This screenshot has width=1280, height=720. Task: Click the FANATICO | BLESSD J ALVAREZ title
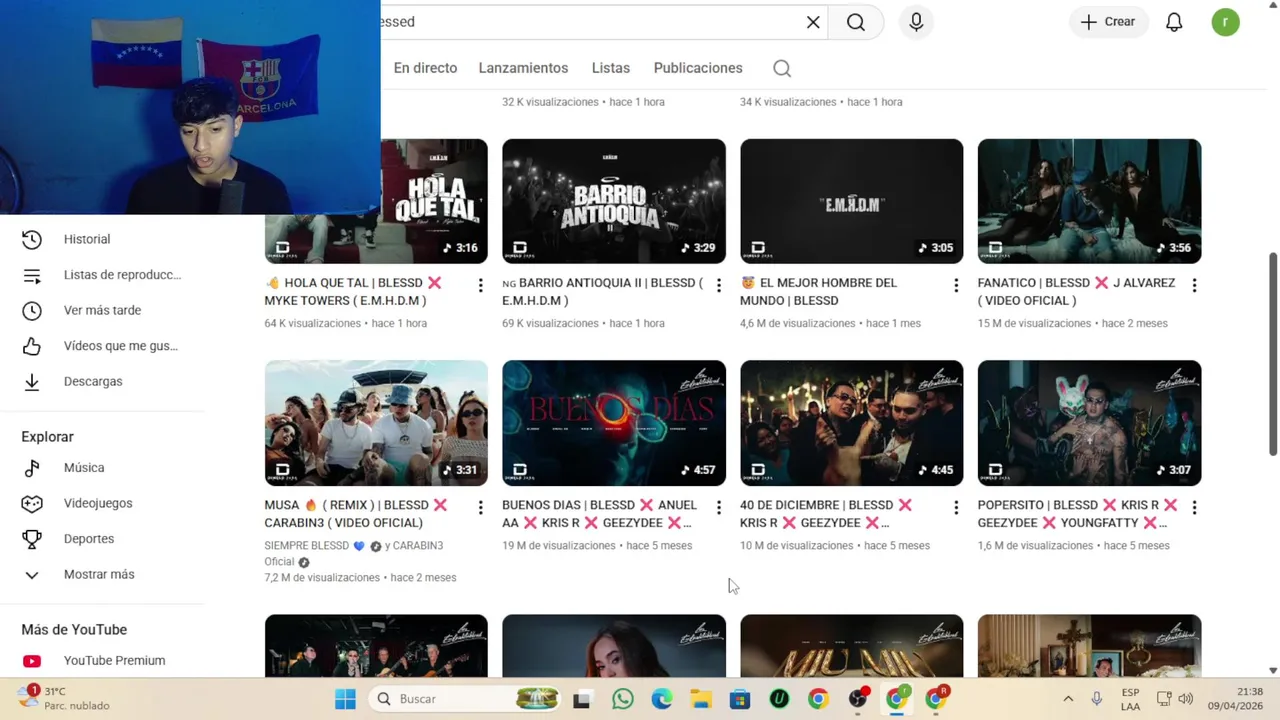(x=1076, y=292)
